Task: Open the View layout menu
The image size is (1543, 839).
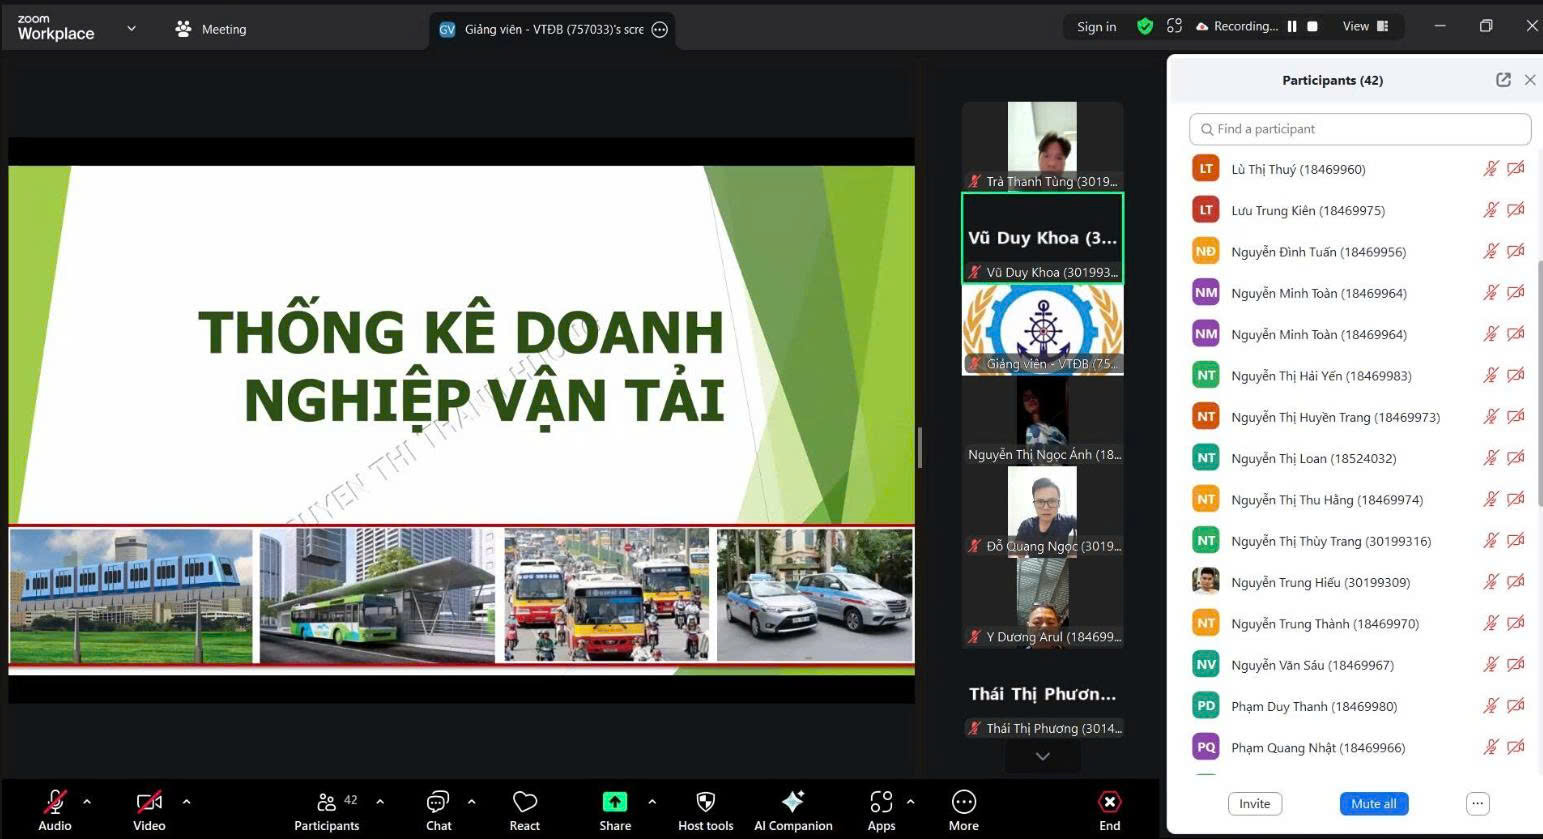Action: click(x=1365, y=27)
